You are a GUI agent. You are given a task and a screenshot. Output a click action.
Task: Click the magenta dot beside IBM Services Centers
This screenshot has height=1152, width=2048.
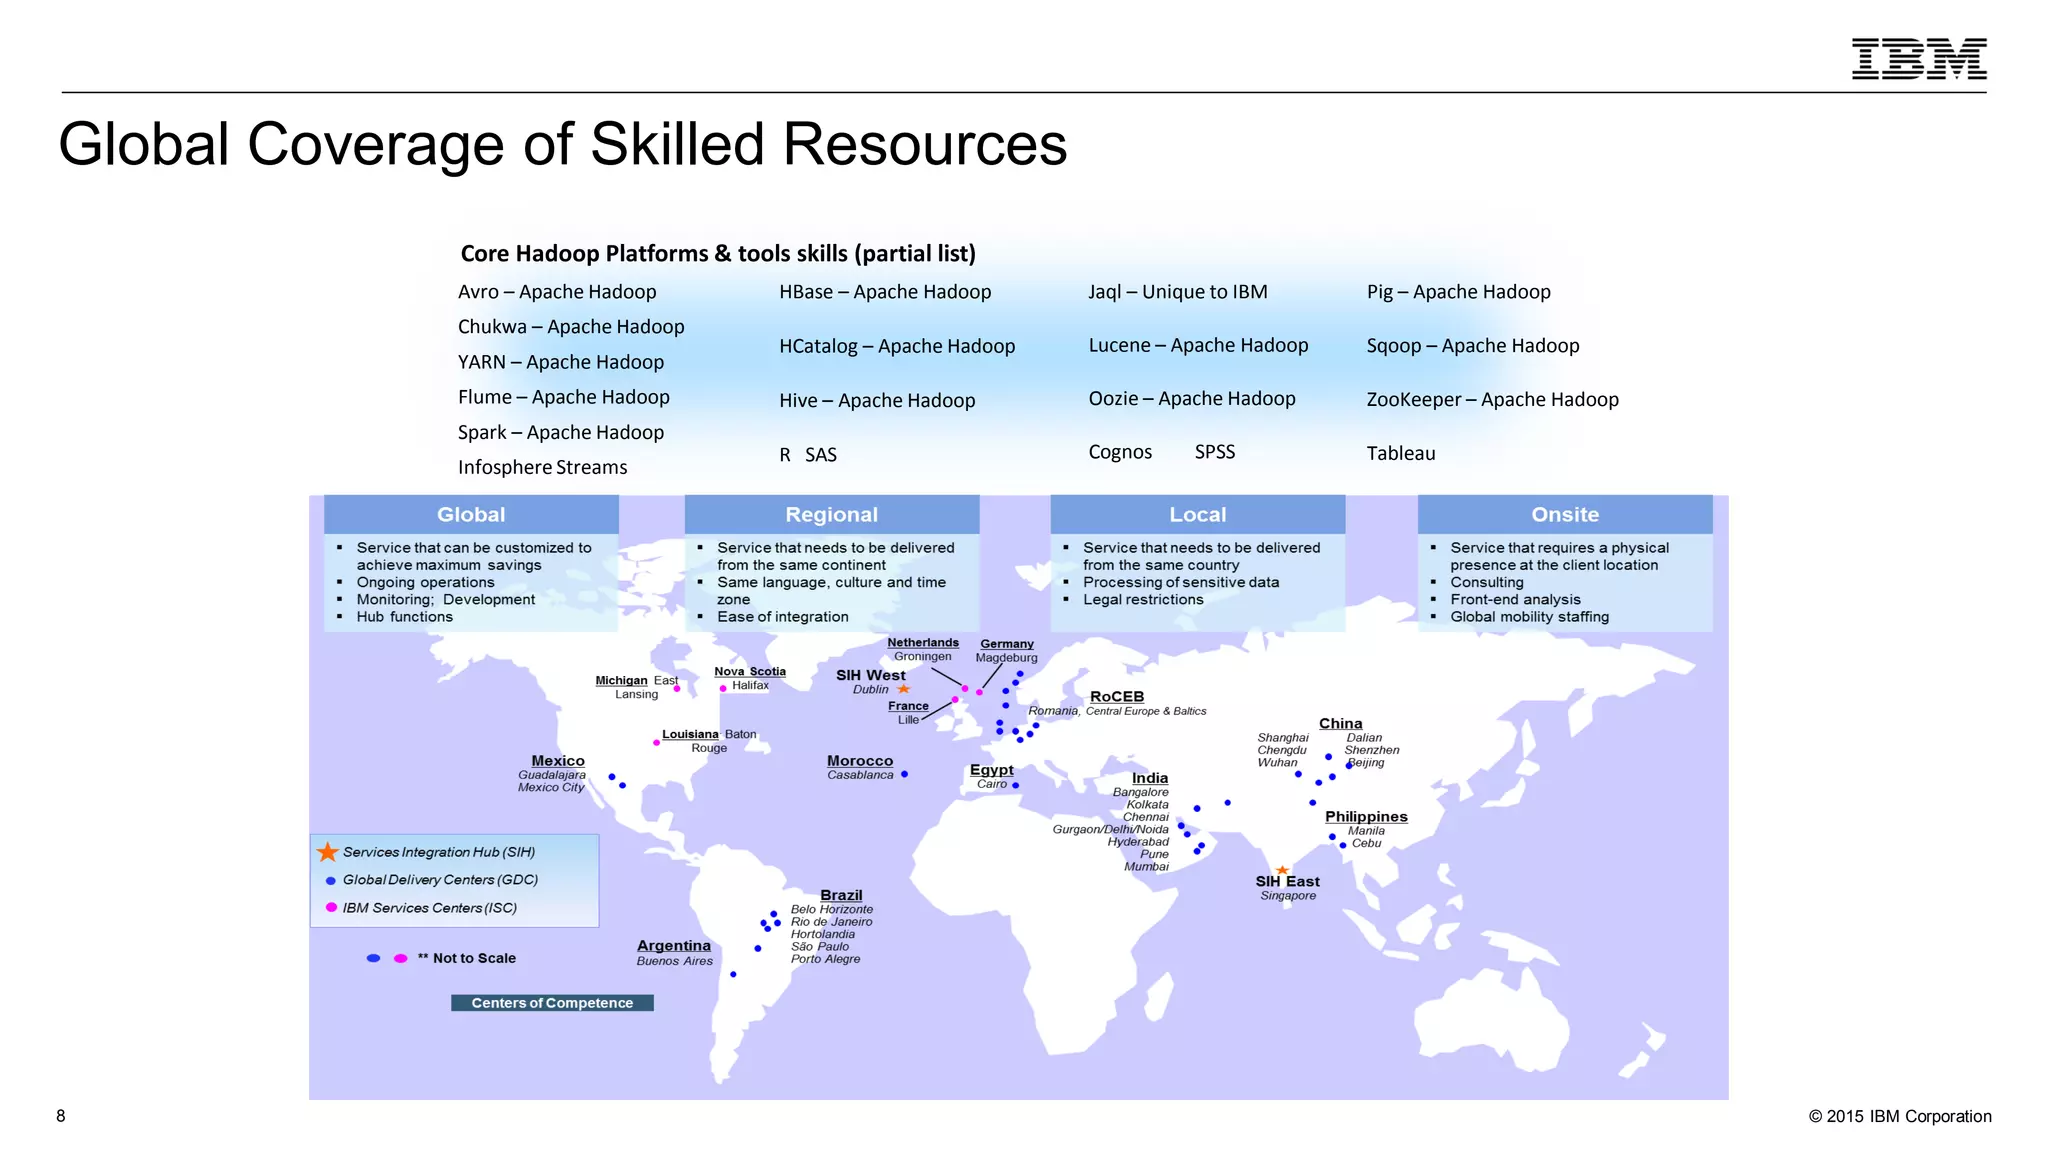[331, 908]
